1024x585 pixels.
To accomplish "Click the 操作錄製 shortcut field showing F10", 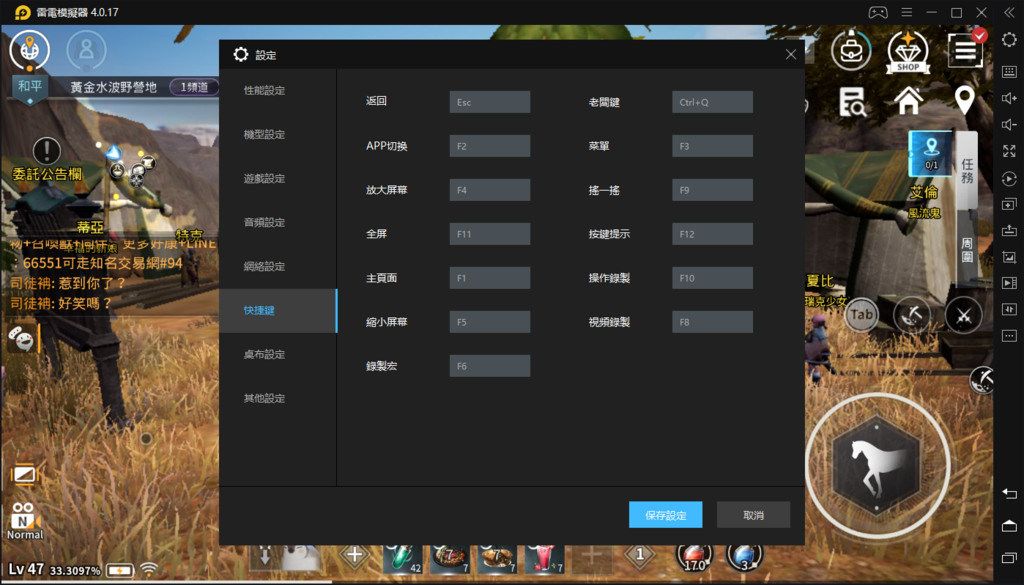I will point(712,277).
